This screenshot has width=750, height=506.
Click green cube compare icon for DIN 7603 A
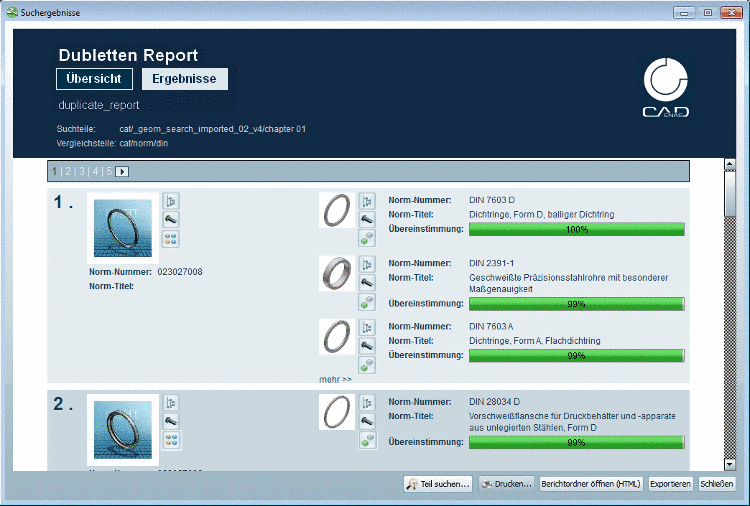click(x=367, y=365)
